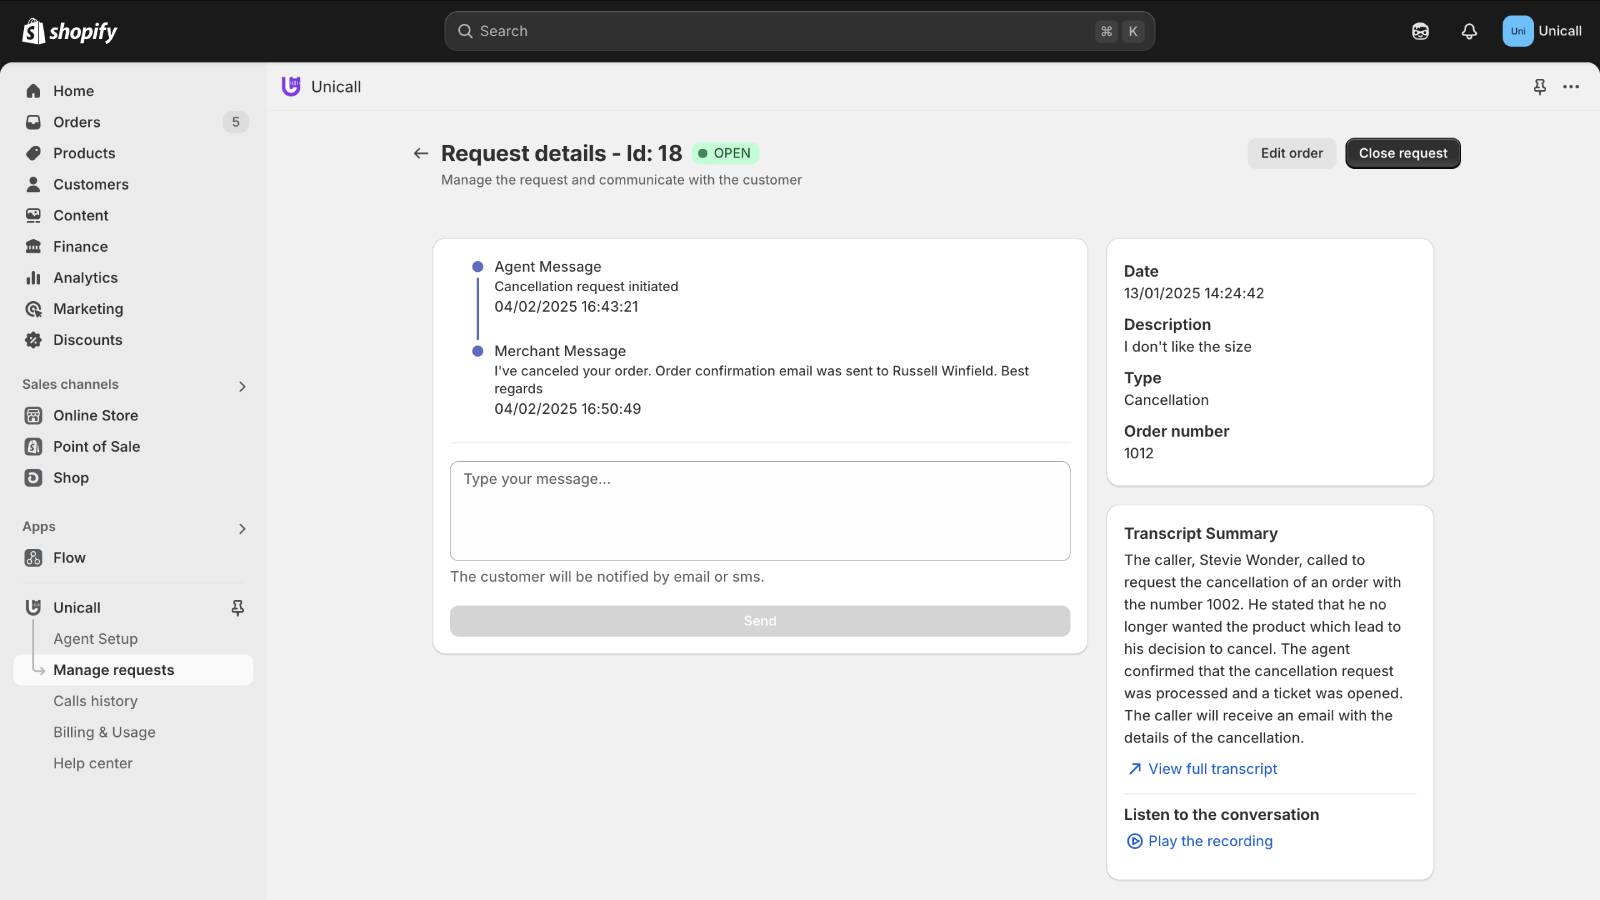Unpin Unicall app in the sidebar
1600x900 pixels.
click(237, 607)
